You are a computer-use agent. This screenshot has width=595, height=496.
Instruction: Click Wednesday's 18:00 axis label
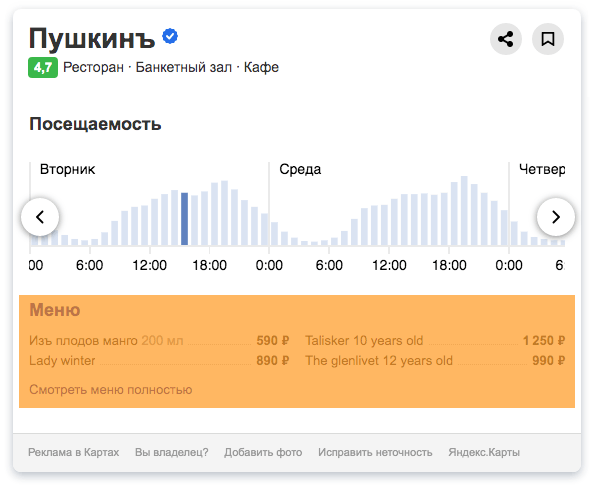click(x=449, y=265)
